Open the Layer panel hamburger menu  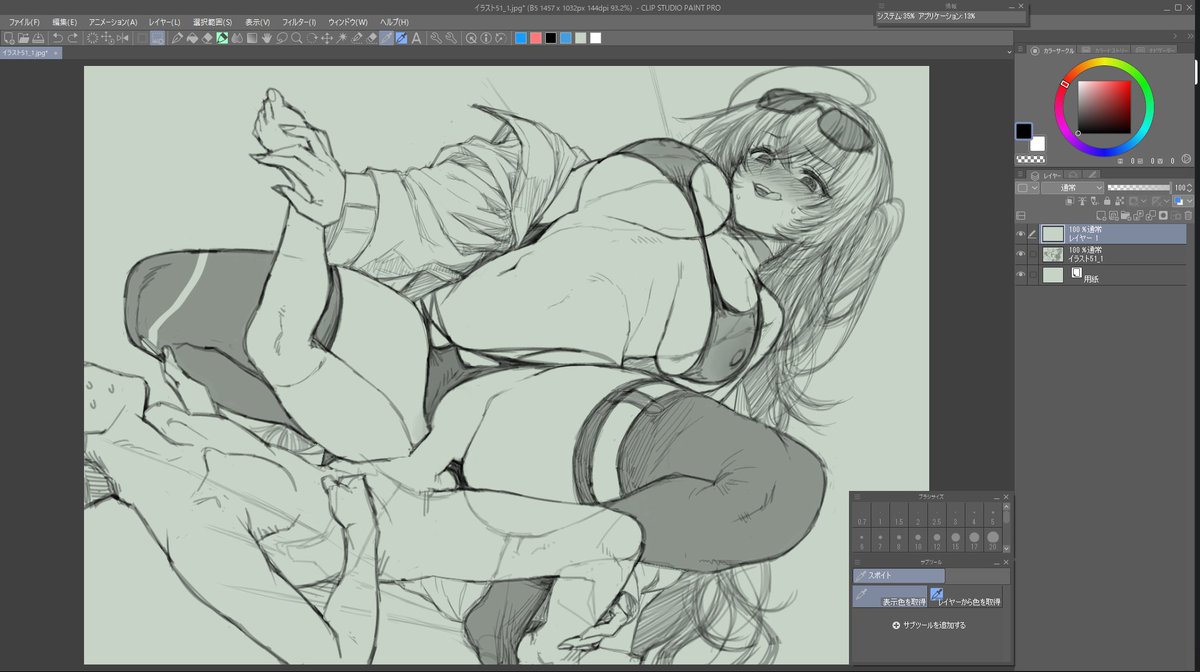1020,174
